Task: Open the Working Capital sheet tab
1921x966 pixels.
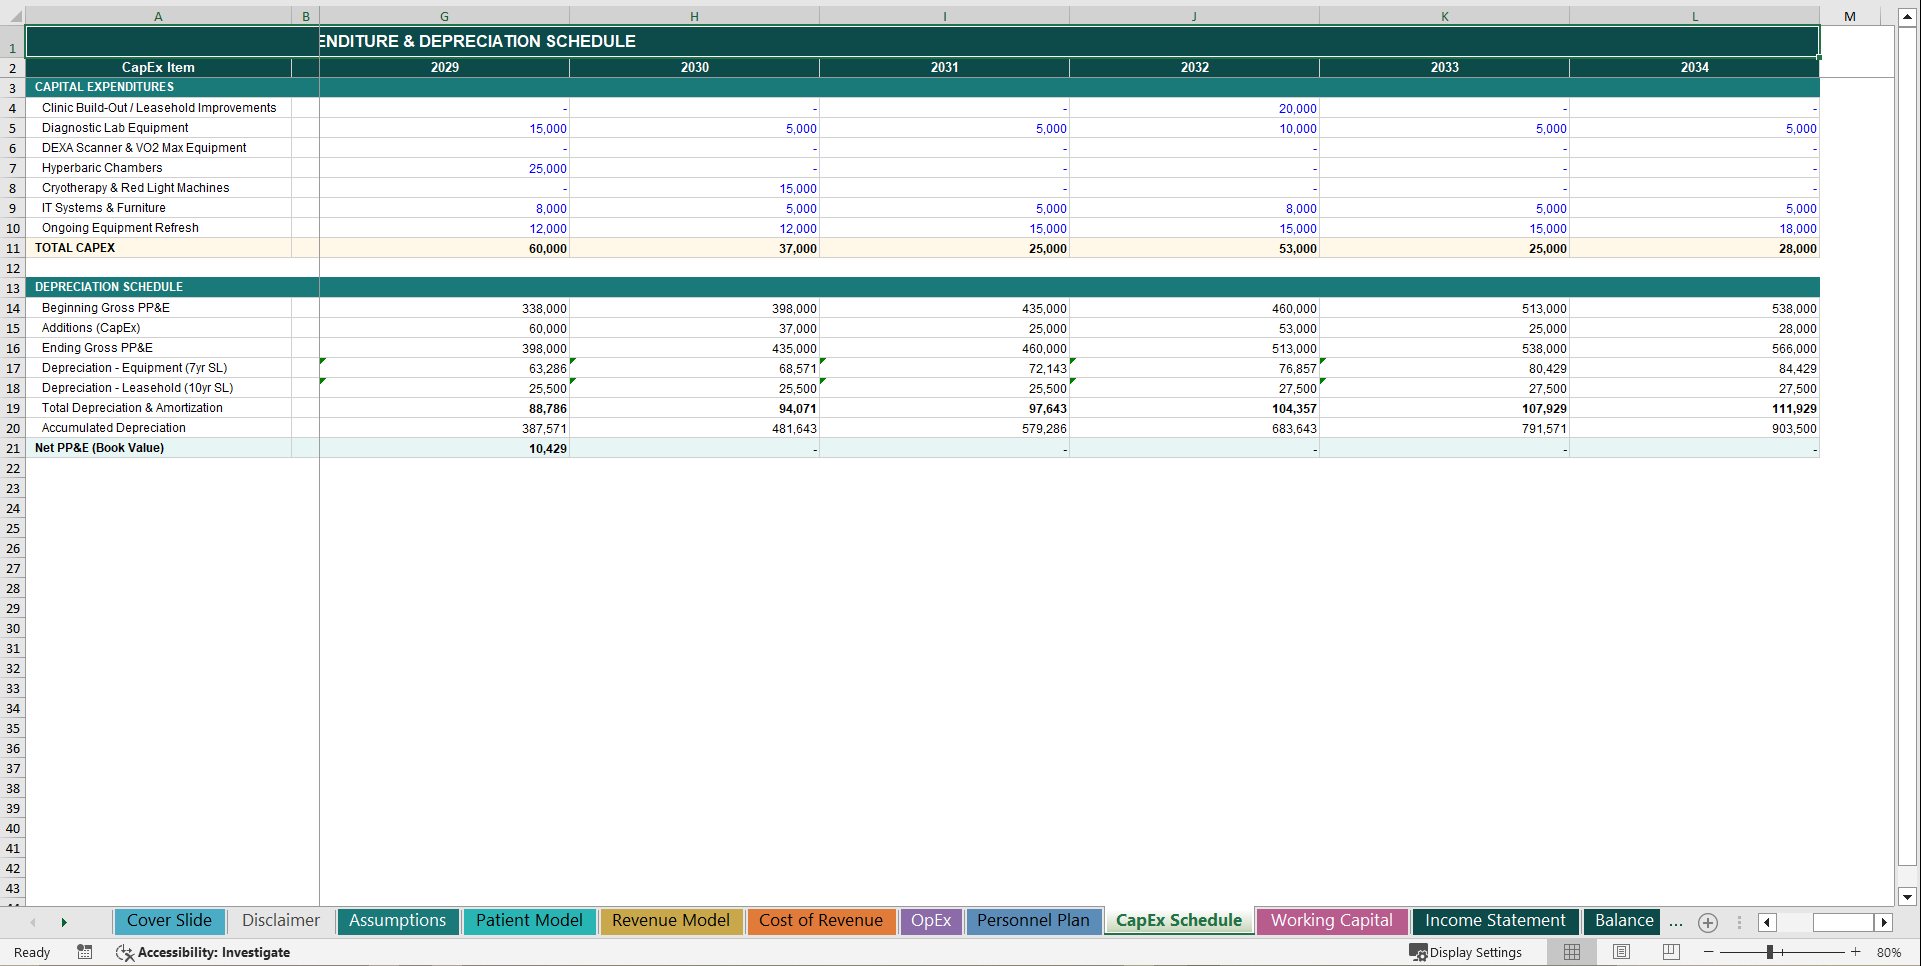Action: [1331, 921]
